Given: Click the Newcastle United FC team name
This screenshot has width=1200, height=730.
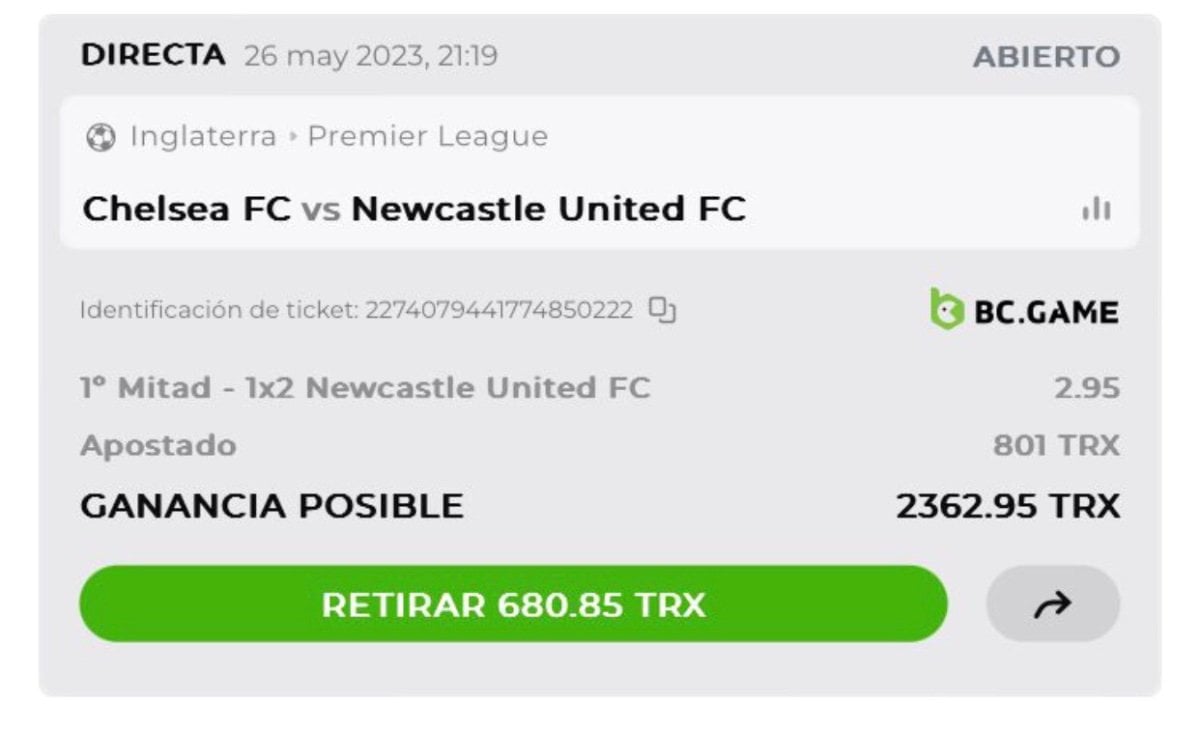Looking at the screenshot, I should tap(548, 209).
